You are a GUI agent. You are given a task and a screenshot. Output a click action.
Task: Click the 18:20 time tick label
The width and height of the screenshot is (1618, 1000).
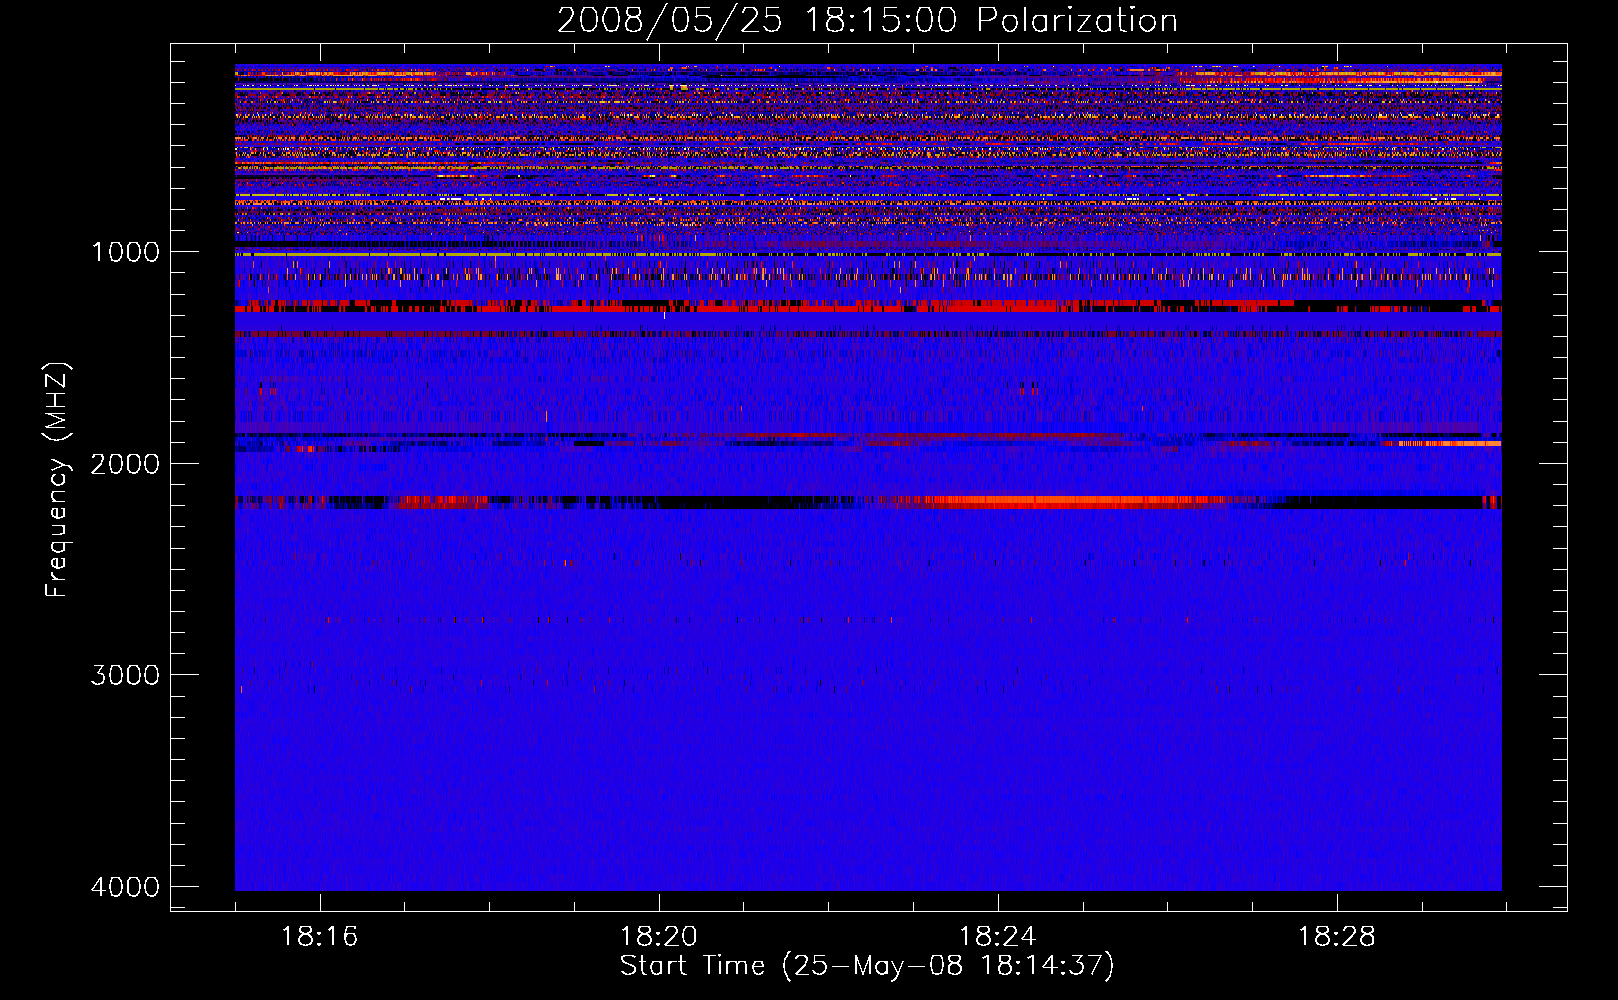(659, 937)
